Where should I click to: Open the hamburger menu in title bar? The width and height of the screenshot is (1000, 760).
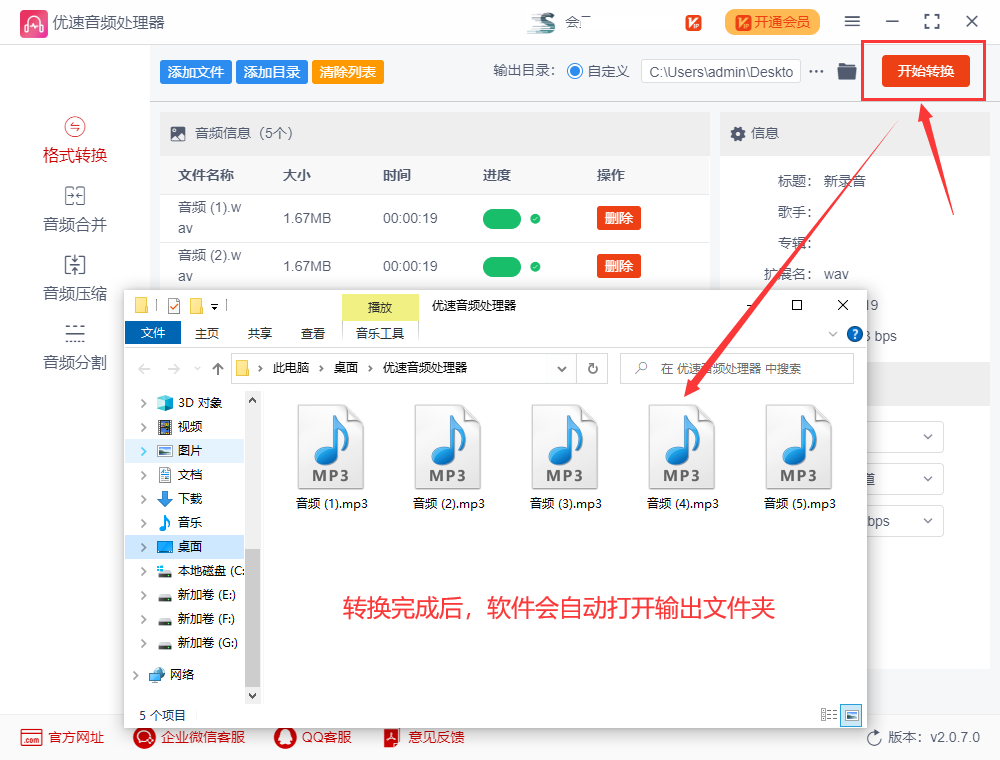[x=852, y=22]
